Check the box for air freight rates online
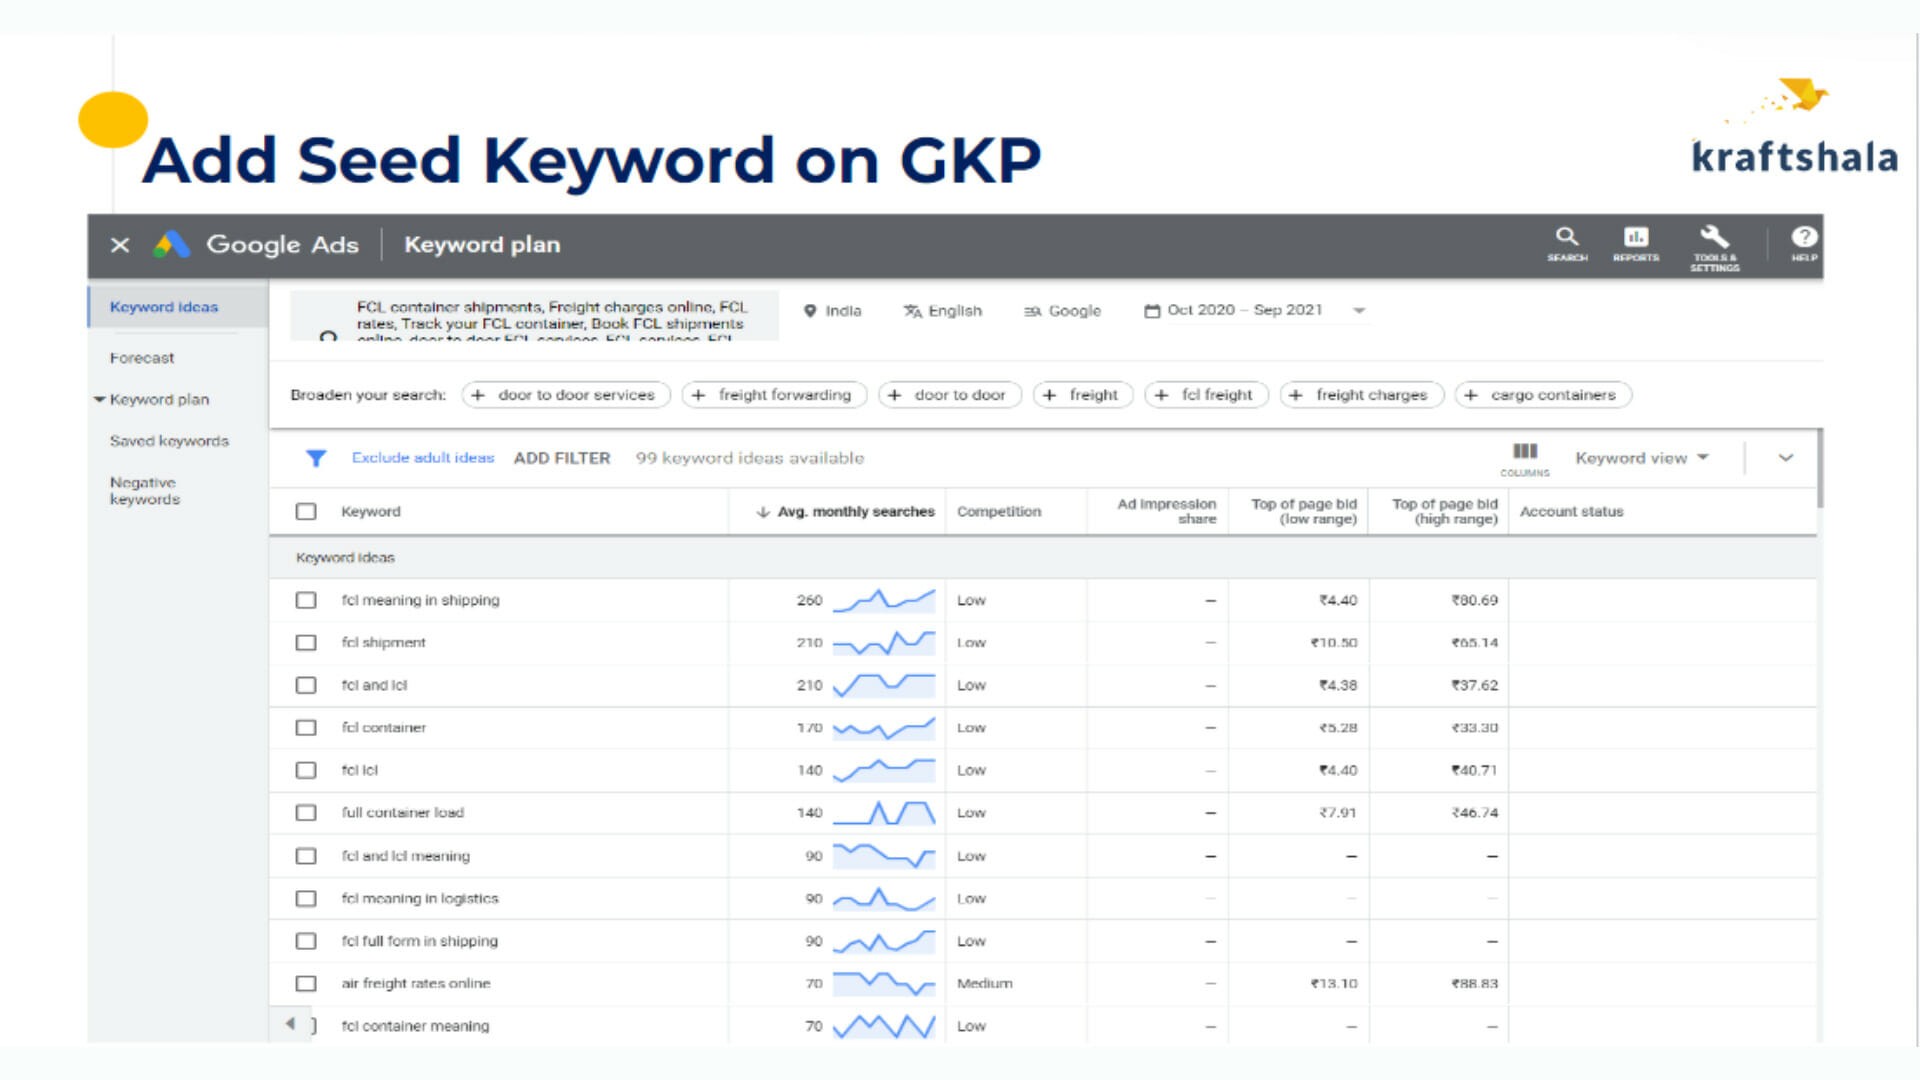1920x1080 pixels. pos(306,984)
